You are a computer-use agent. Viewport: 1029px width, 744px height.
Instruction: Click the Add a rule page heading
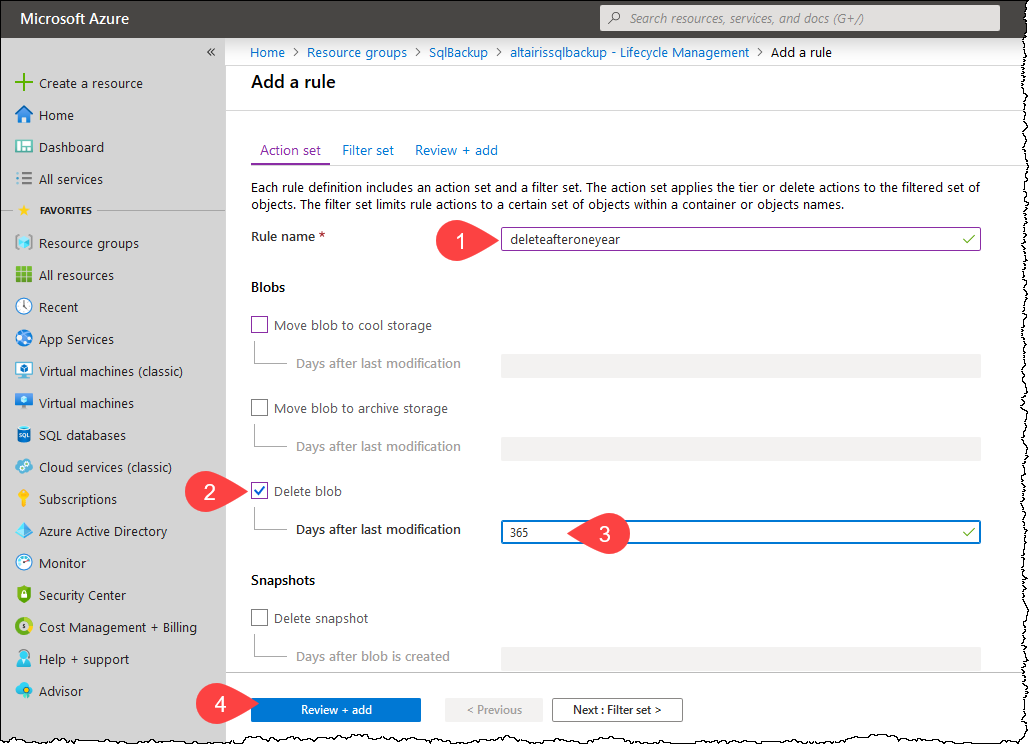tap(293, 82)
